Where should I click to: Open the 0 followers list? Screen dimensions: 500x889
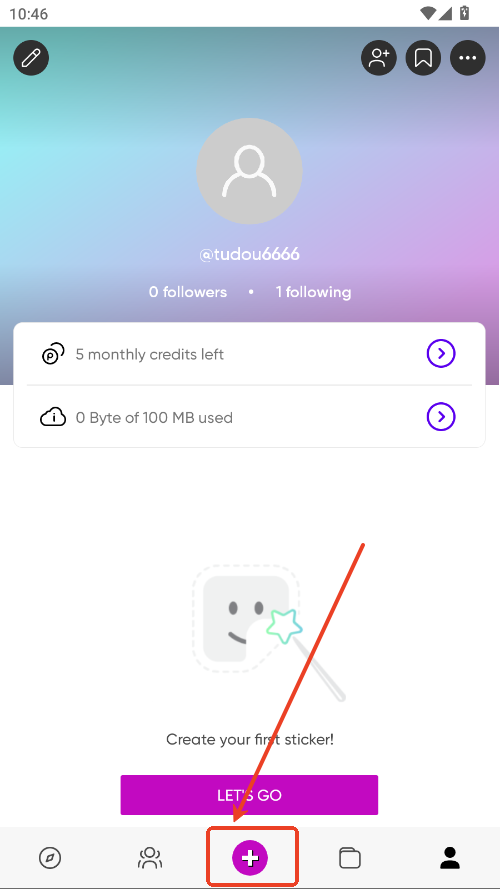(188, 292)
